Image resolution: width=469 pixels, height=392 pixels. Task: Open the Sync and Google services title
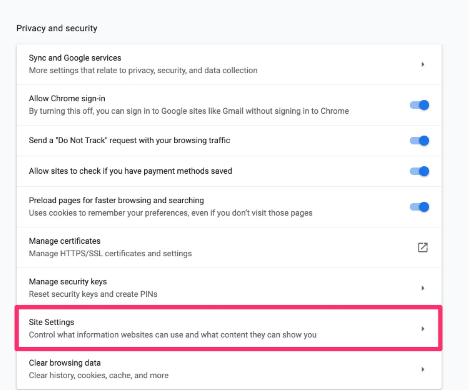click(75, 58)
